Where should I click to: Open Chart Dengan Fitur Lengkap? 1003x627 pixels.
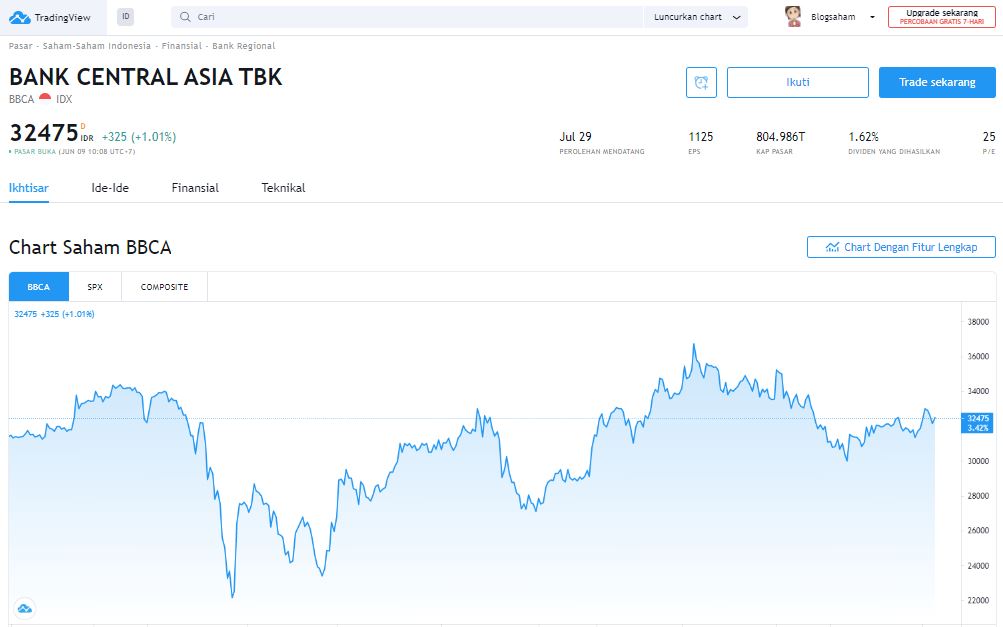pyautogui.click(x=901, y=247)
